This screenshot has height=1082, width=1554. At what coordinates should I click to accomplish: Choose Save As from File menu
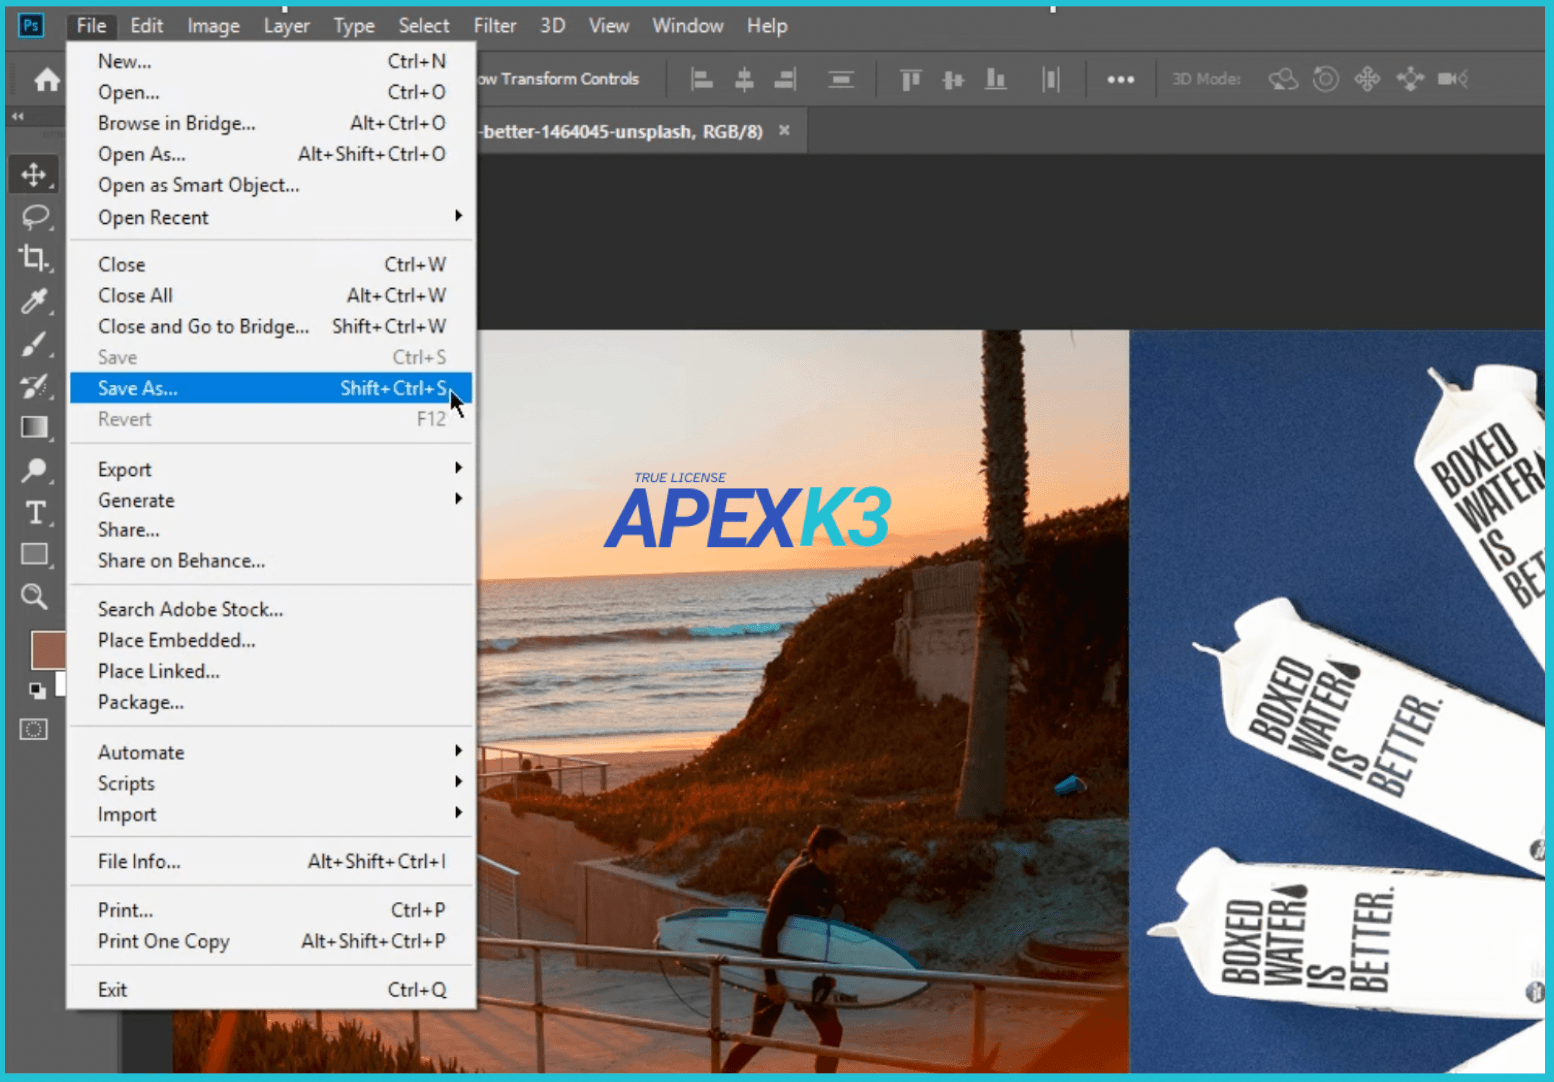tap(271, 388)
